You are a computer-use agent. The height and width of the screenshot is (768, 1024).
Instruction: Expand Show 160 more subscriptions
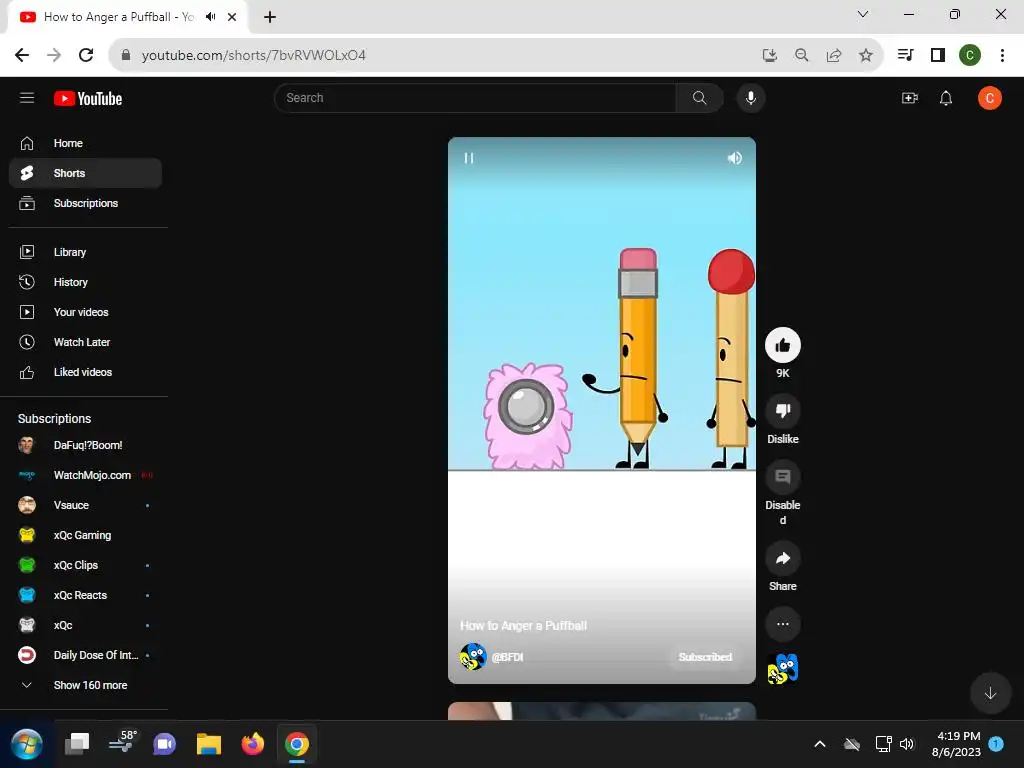[86, 685]
